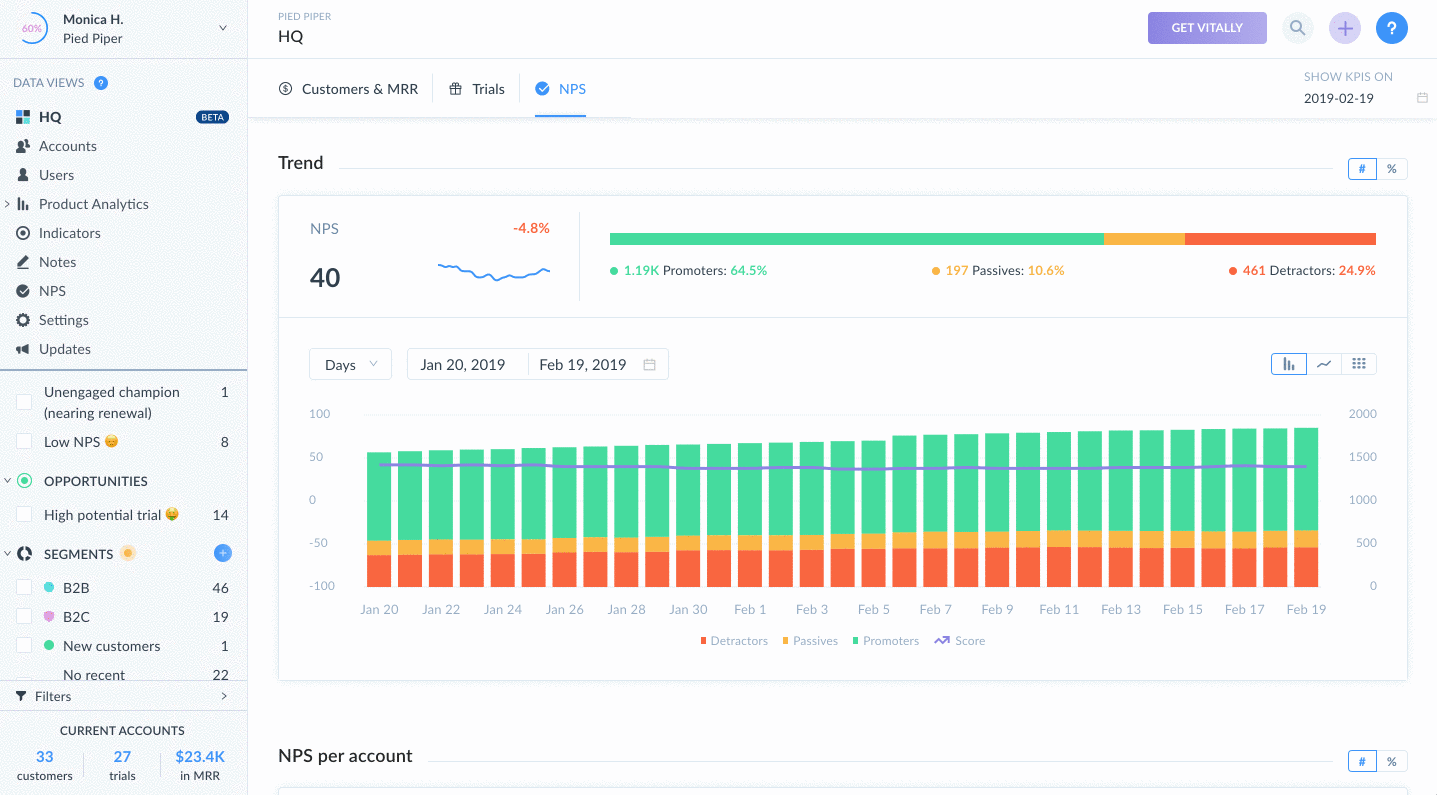The height and width of the screenshot is (795, 1437).
Task: Click the Settings gear icon
Action: point(23,320)
